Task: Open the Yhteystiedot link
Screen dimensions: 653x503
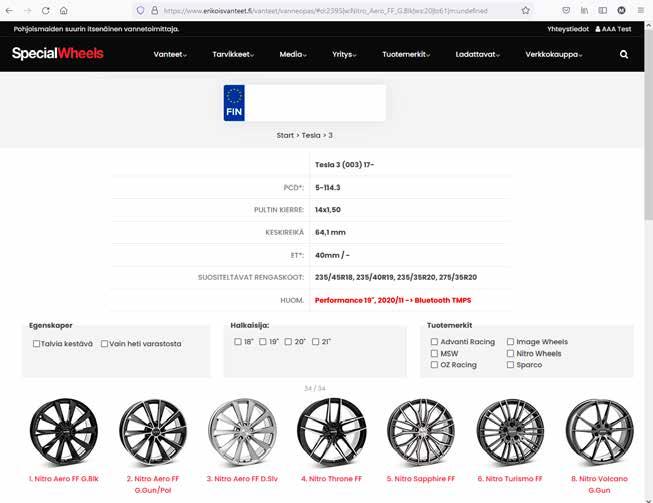Action: (x=568, y=29)
